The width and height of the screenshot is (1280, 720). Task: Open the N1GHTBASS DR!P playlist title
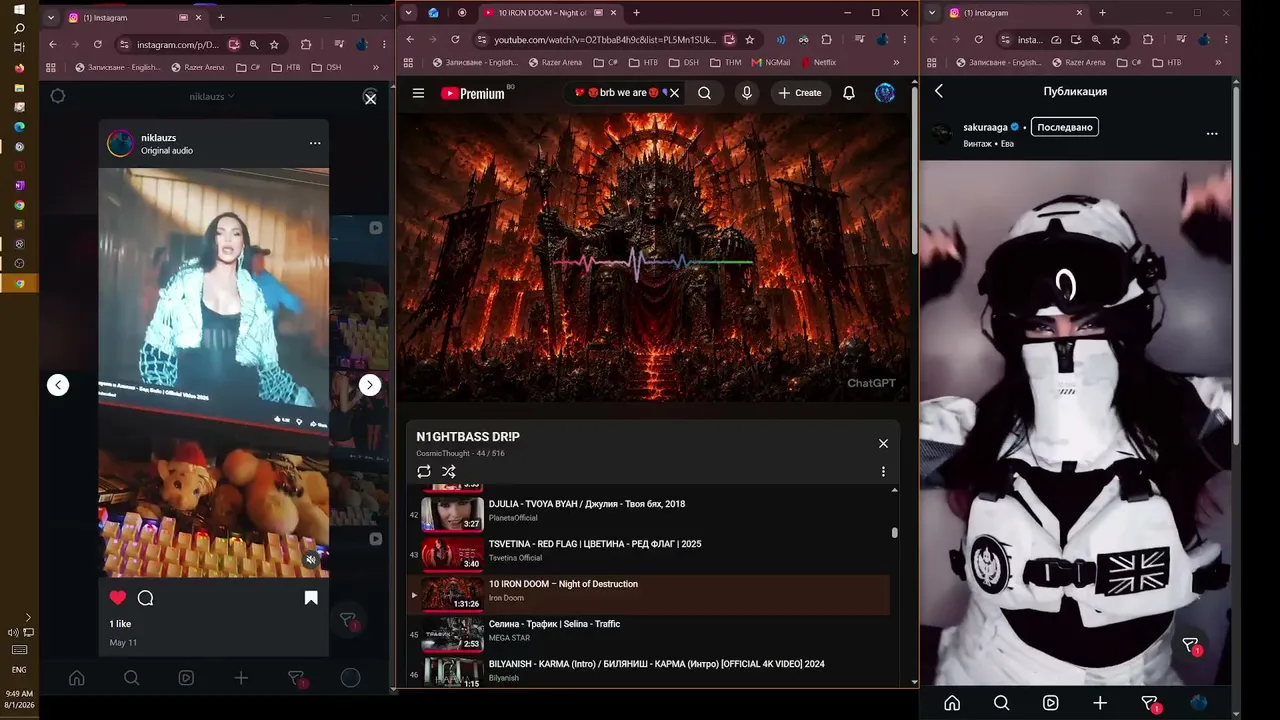point(468,437)
